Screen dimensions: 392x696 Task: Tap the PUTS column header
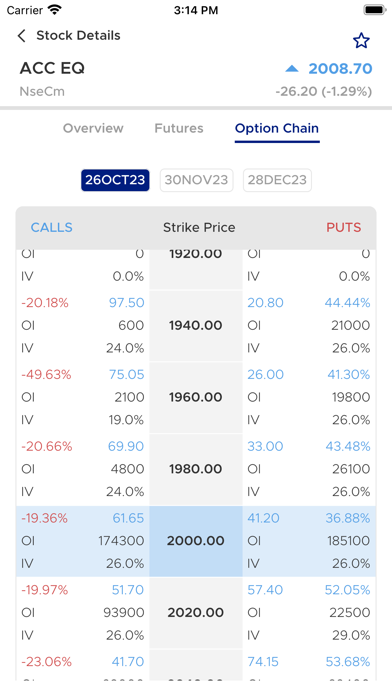coord(344,227)
